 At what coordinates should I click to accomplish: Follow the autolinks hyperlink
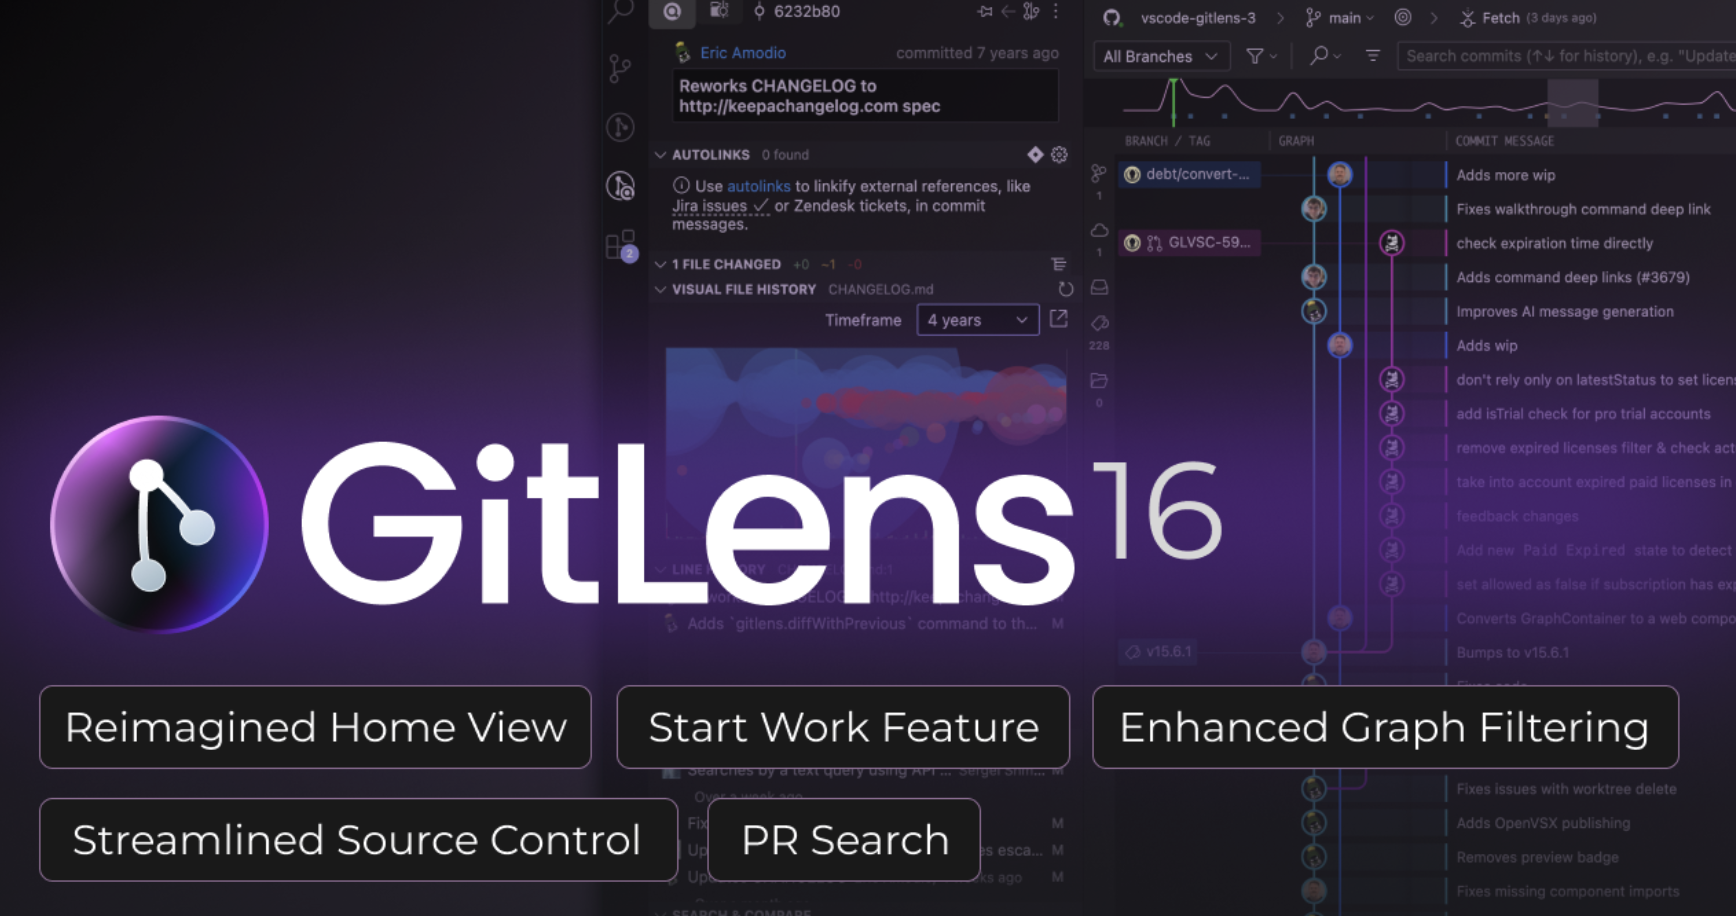click(758, 186)
